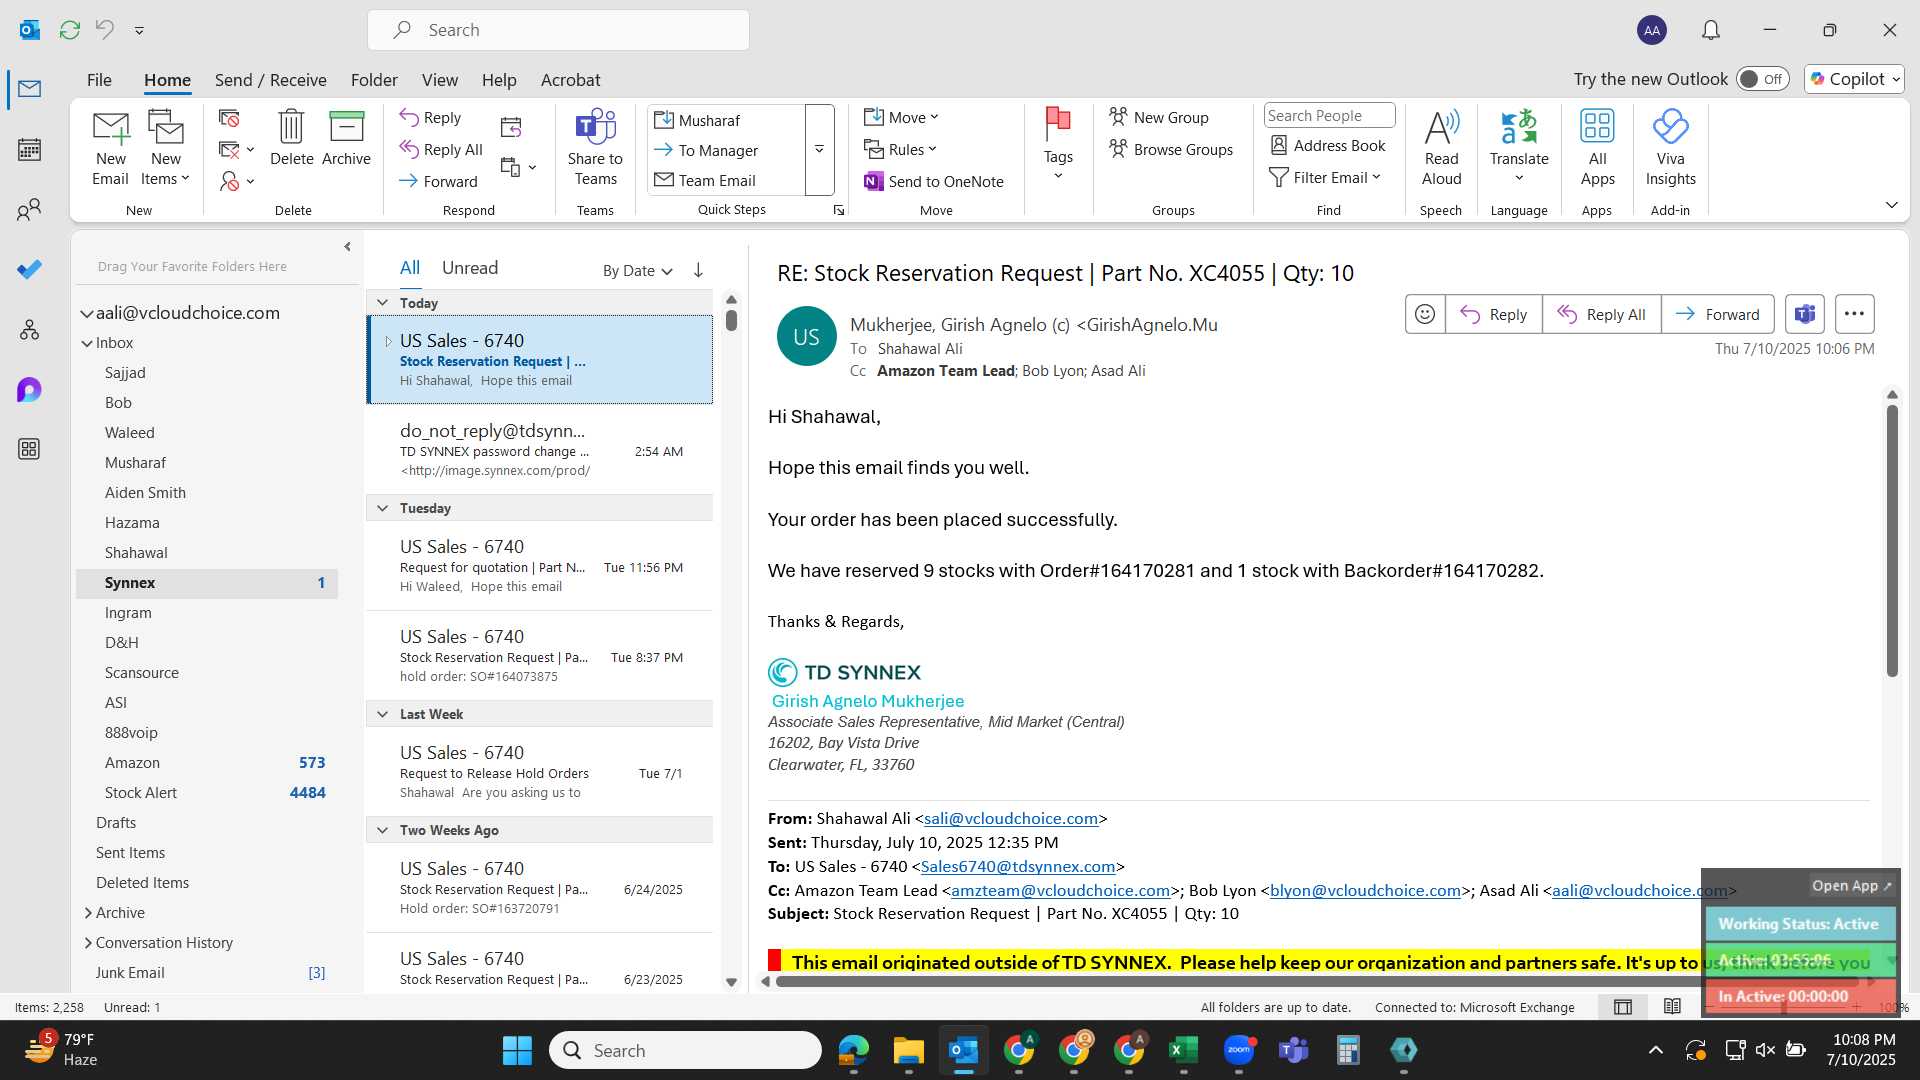
Task: Open the Copilot dropdown
Action: tap(1854, 79)
